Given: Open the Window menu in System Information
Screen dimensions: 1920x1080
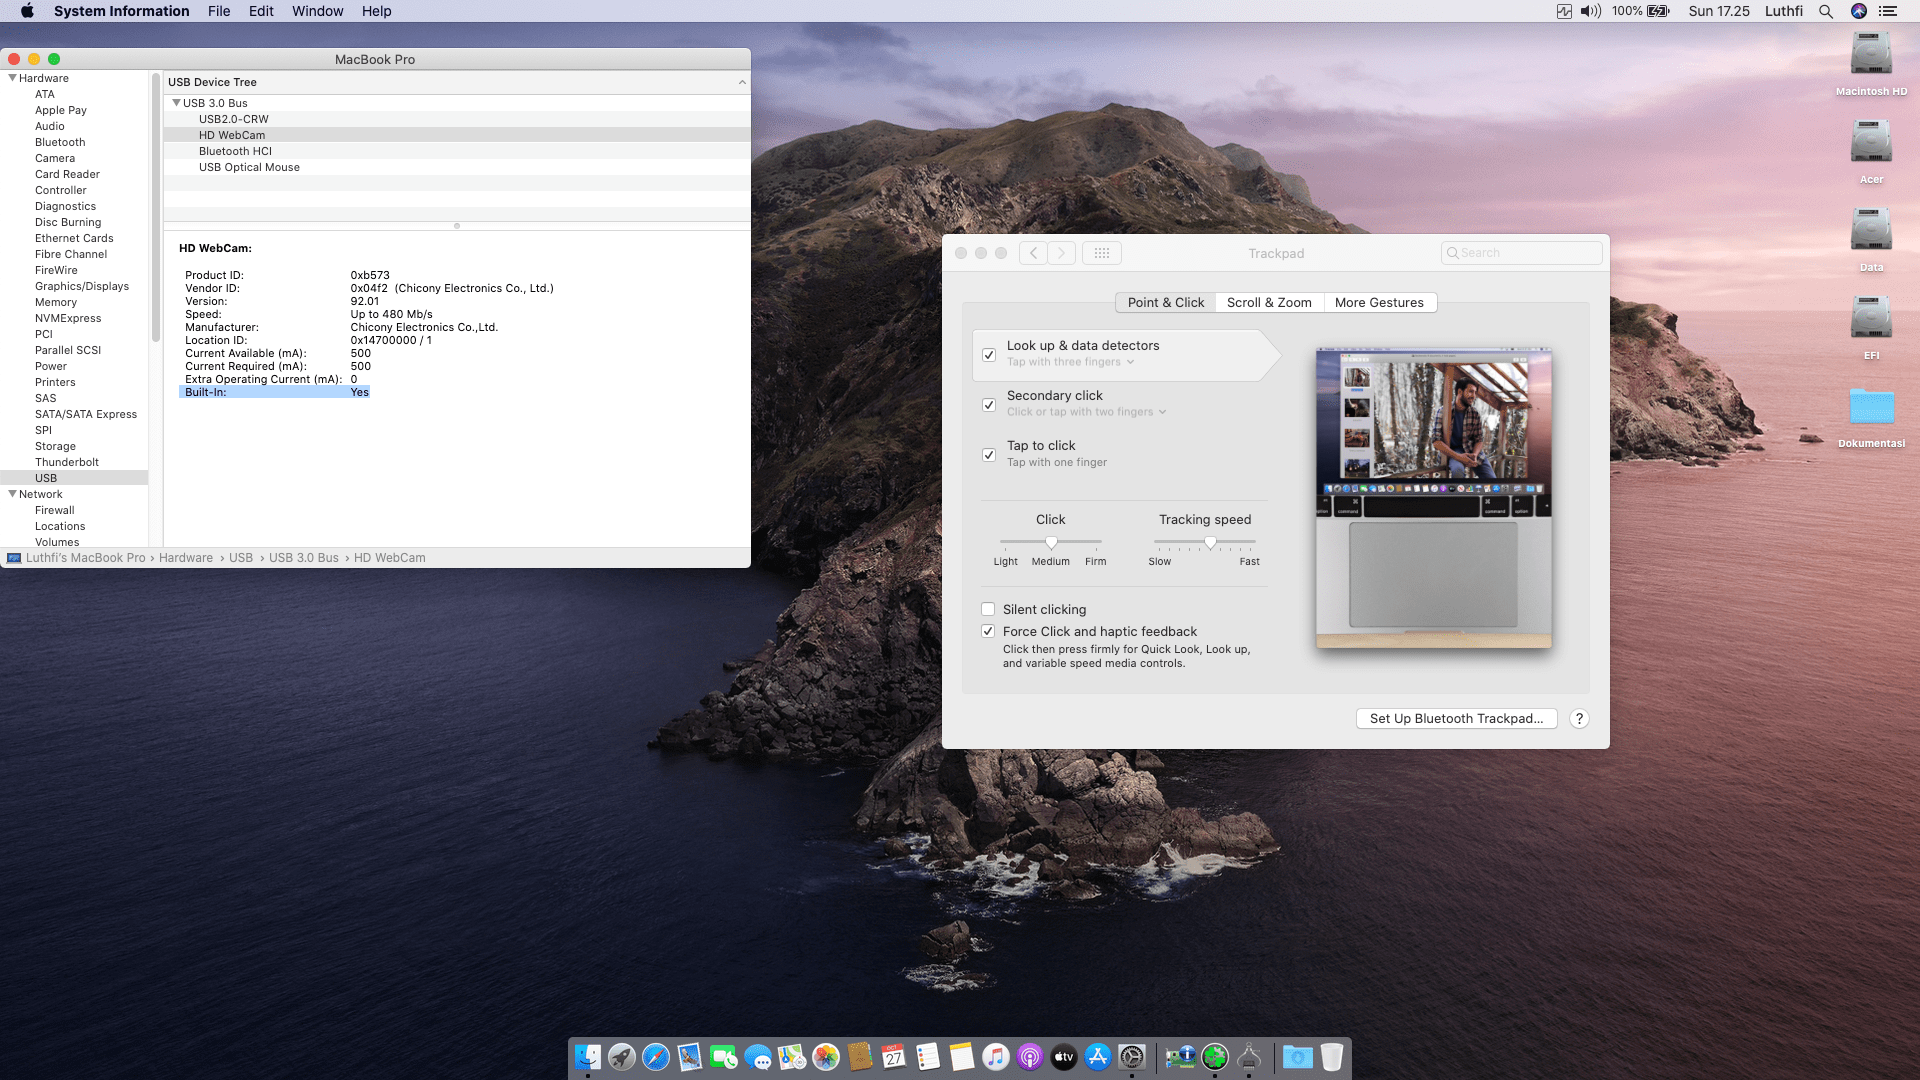Looking at the screenshot, I should click(317, 11).
